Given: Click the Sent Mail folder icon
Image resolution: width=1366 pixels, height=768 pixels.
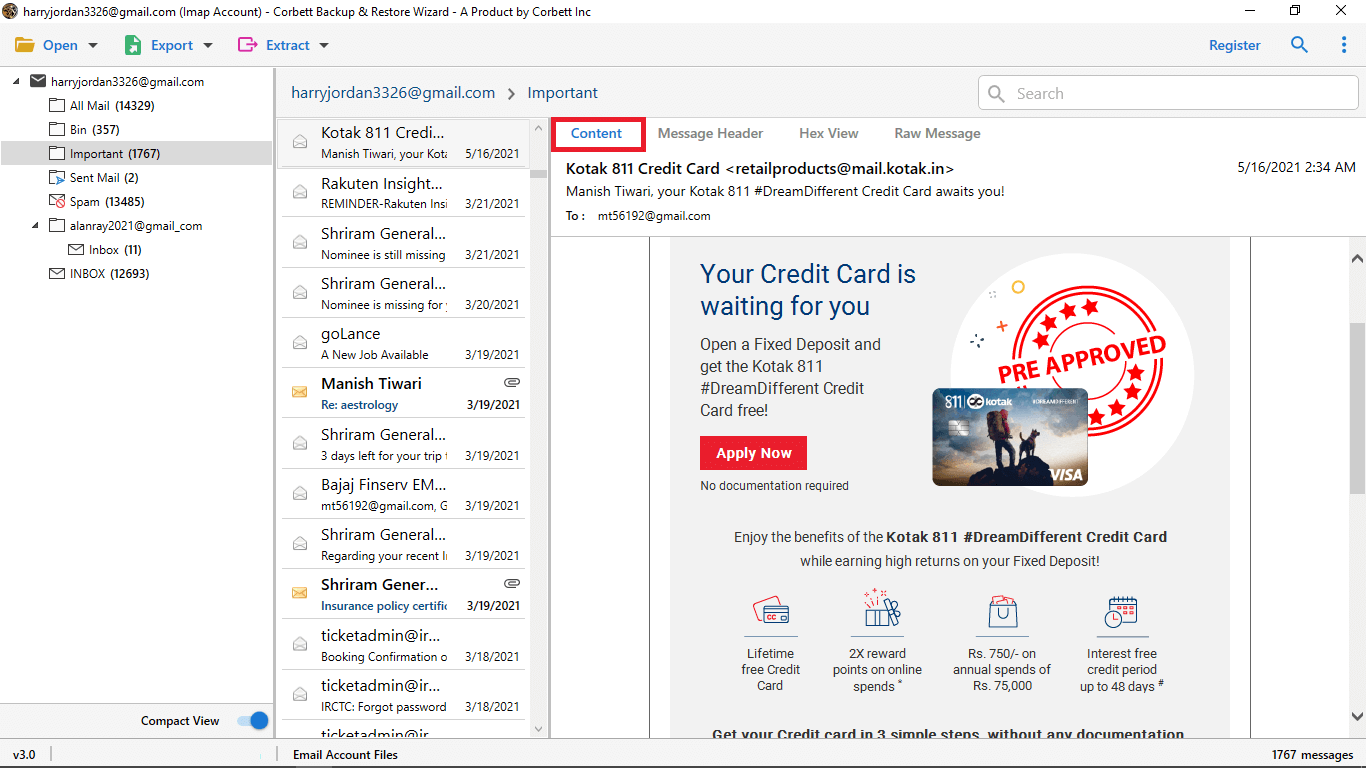Looking at the screenshot, I should pos(57,178).
